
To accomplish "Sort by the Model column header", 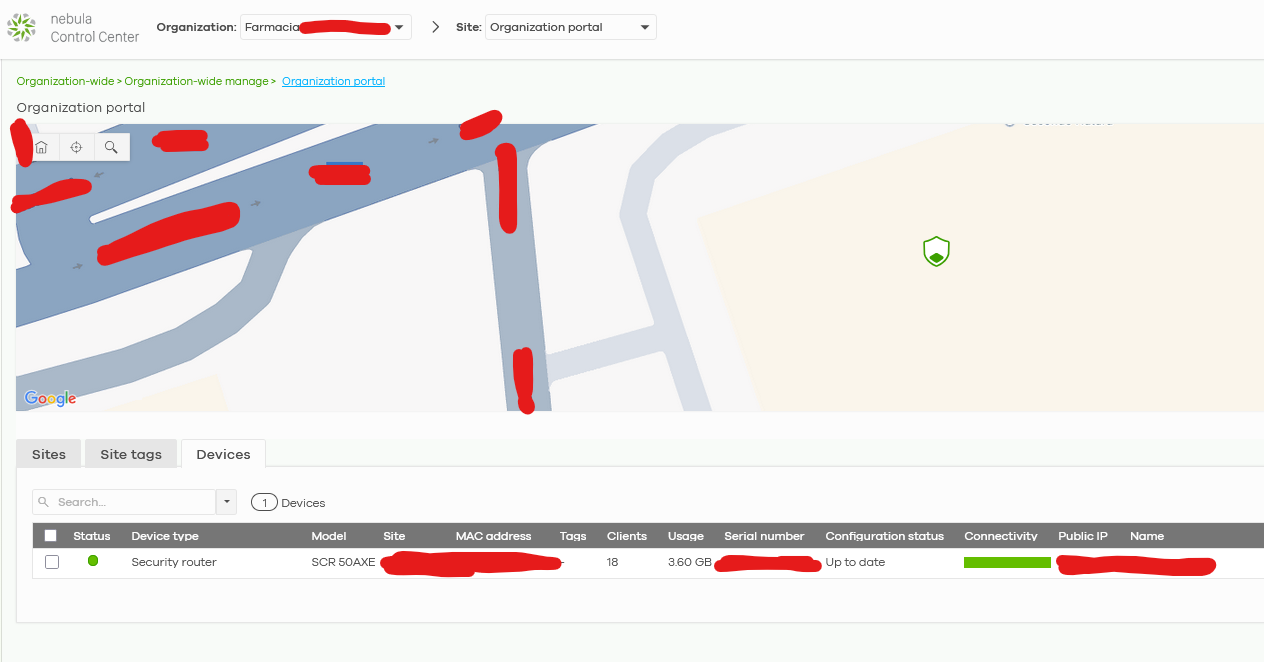I will coord(329,536).
